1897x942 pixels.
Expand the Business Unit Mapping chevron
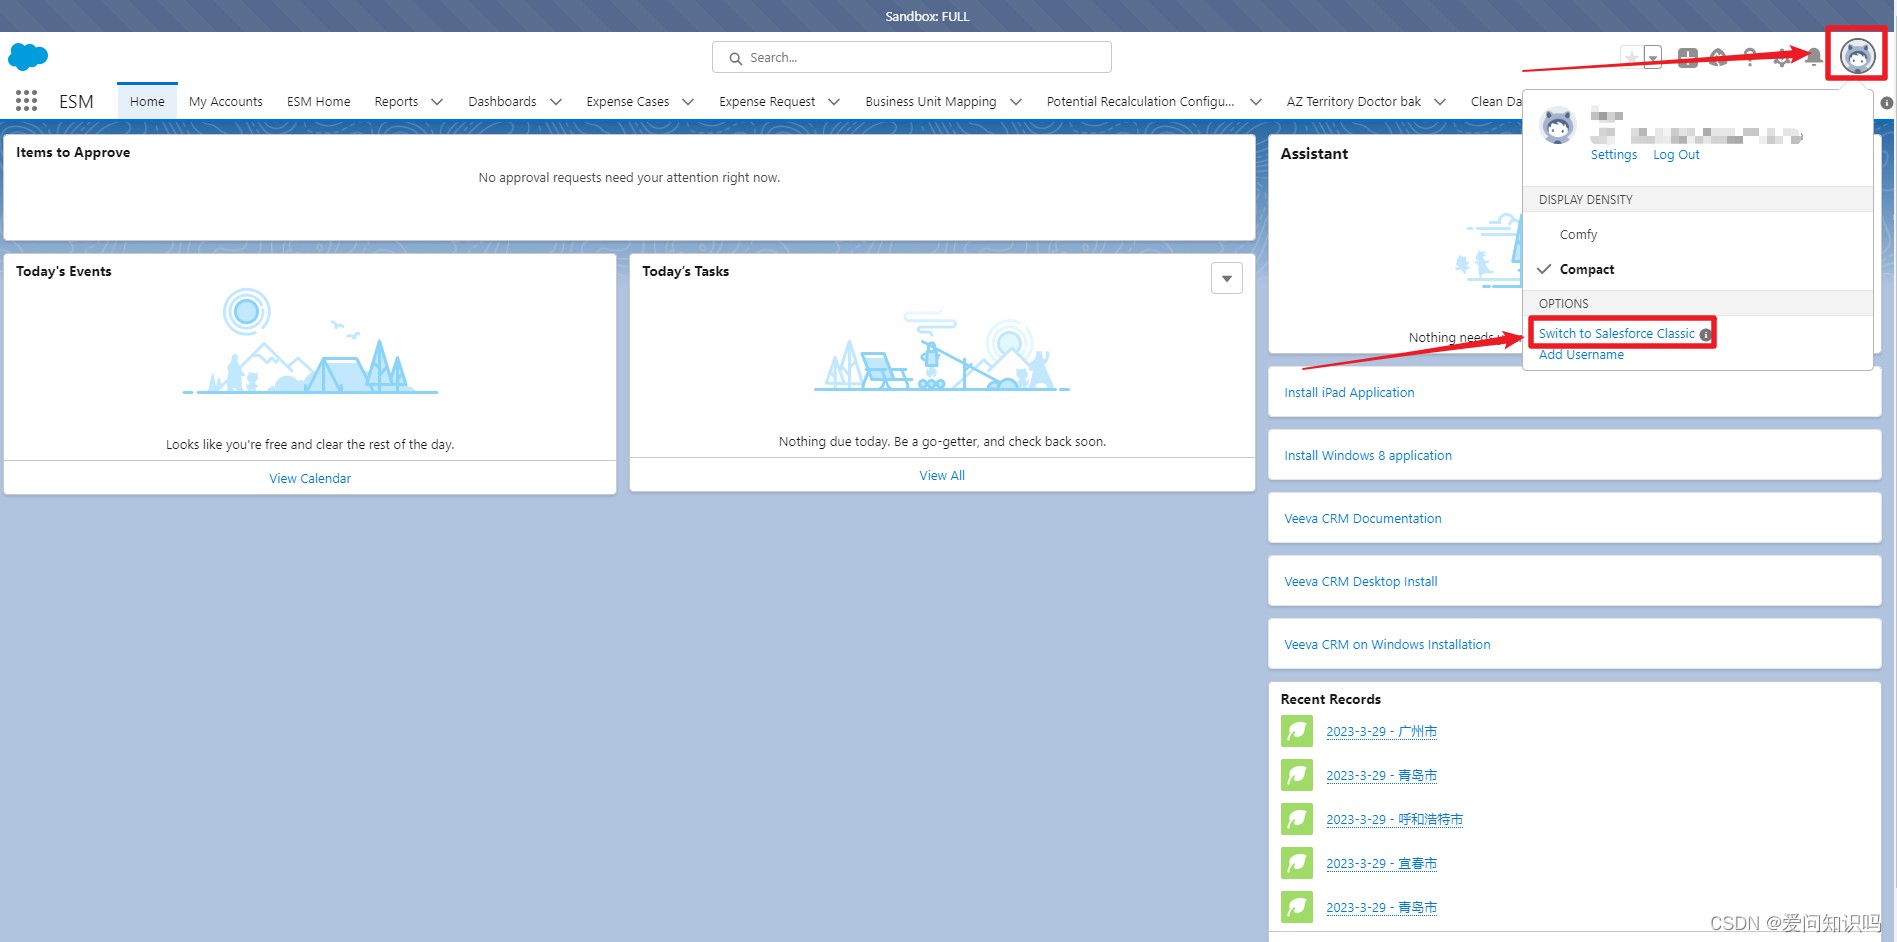click(1016, 102)
